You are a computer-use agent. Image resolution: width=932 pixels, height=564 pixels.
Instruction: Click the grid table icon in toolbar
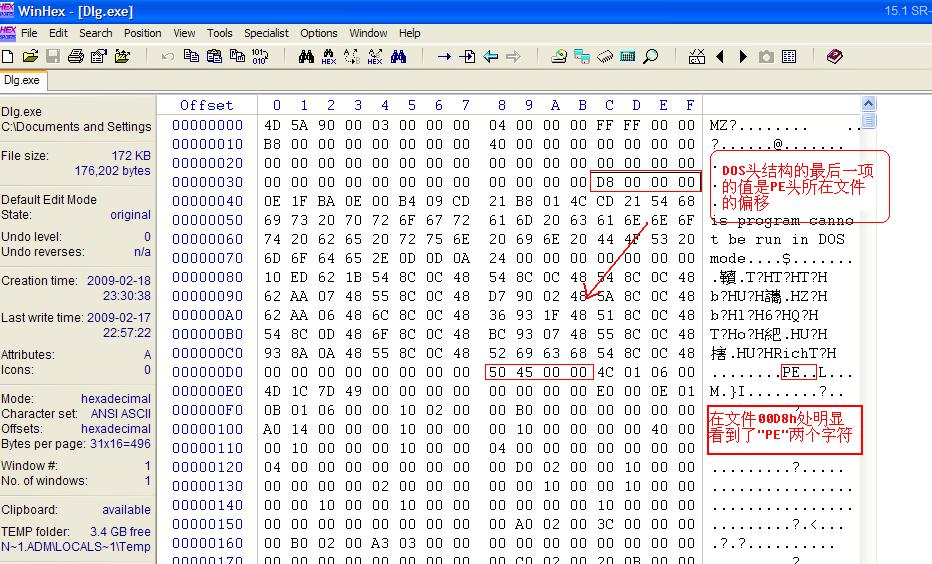[789, 56]
